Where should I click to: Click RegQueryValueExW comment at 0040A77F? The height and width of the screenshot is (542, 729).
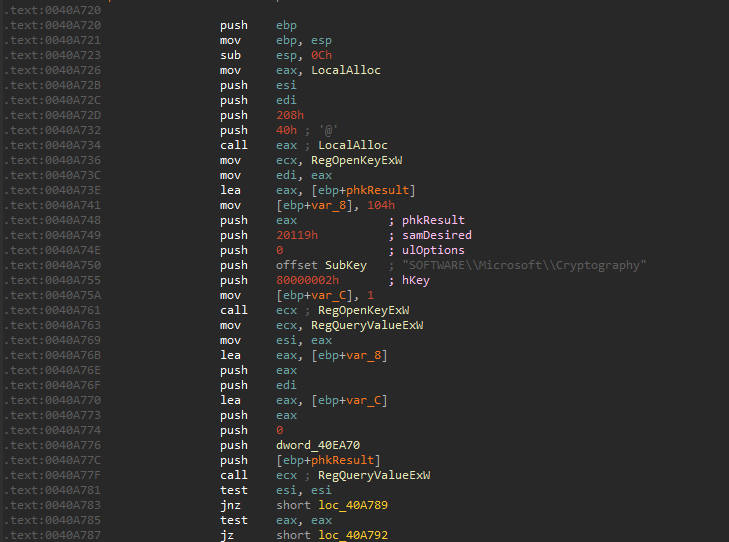click(374, 475)
